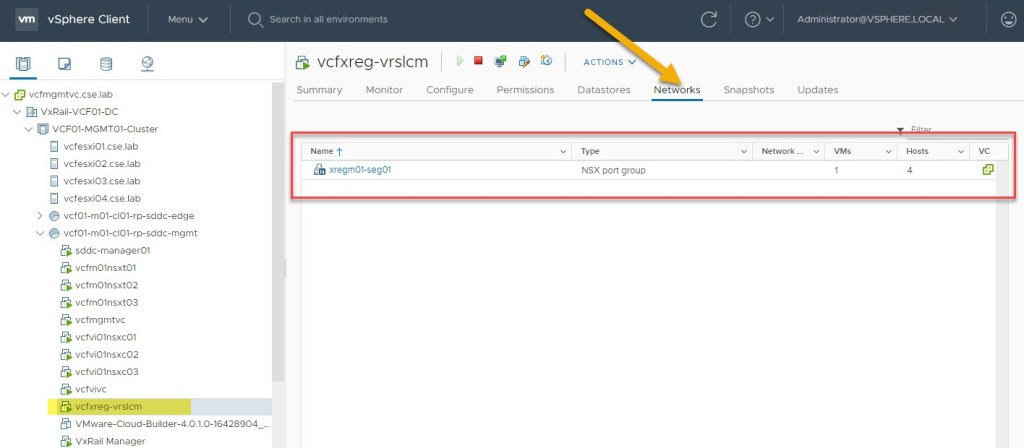The height and width of the screenshot is (448, 1024).
Task: Power on the vcfxreg-vrslcm VM
Action: (x=460, y=61)
